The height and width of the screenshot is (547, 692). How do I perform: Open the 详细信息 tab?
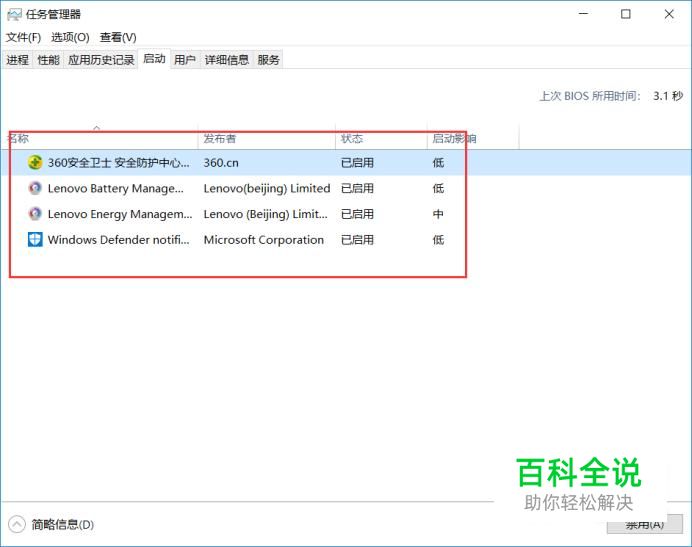coord(227,60)
